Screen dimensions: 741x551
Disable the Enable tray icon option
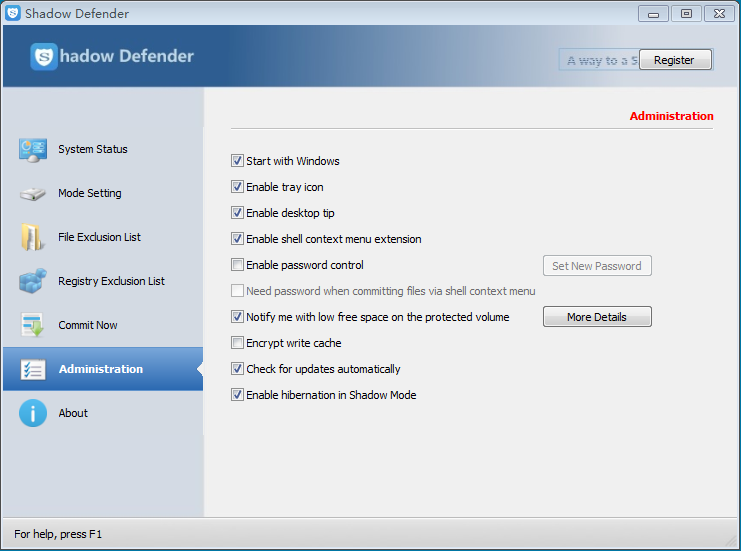pyautogui.click(x=237, y=187)
